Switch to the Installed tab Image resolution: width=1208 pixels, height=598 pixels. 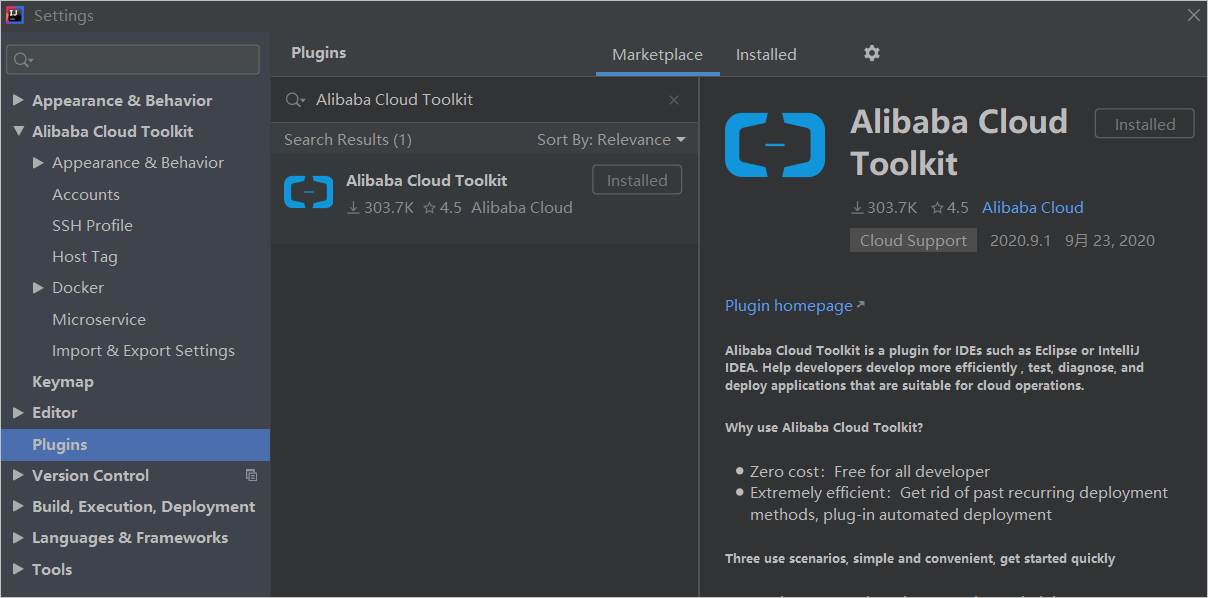tap(766, 54)
